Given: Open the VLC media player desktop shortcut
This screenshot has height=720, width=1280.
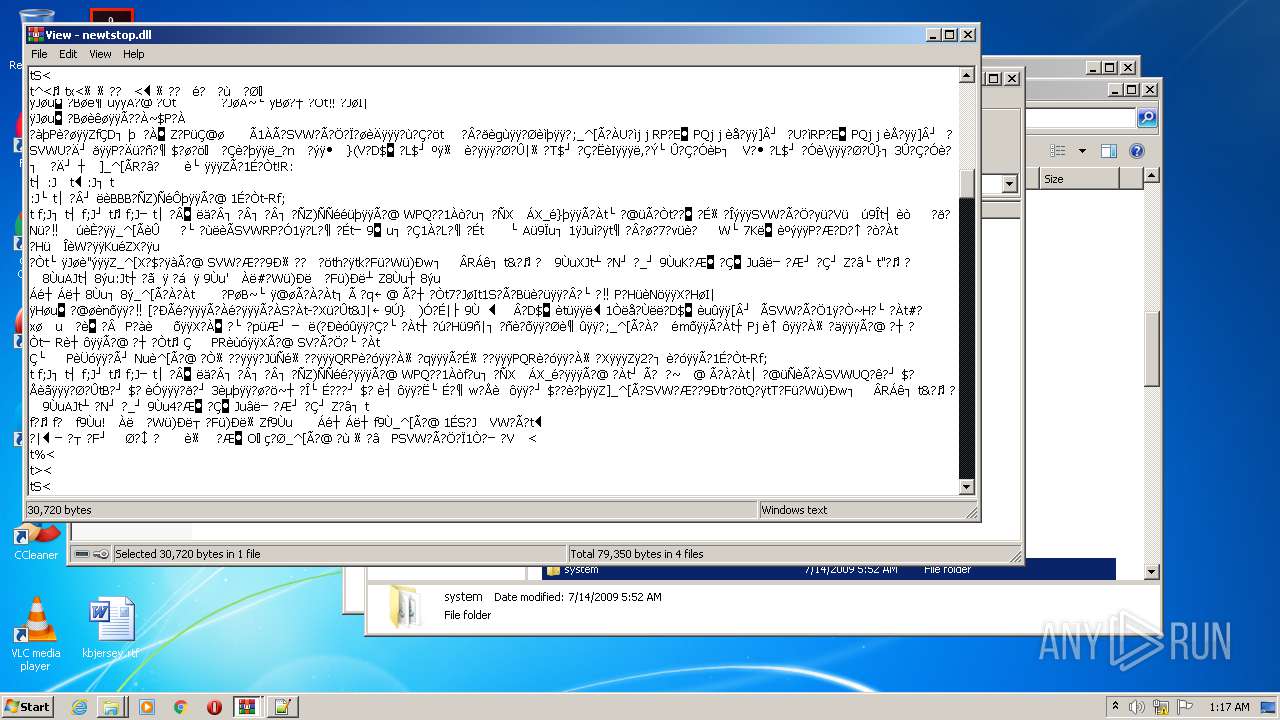Looking at the screenshot, I should pyautogui.click(x=36, y=634).
